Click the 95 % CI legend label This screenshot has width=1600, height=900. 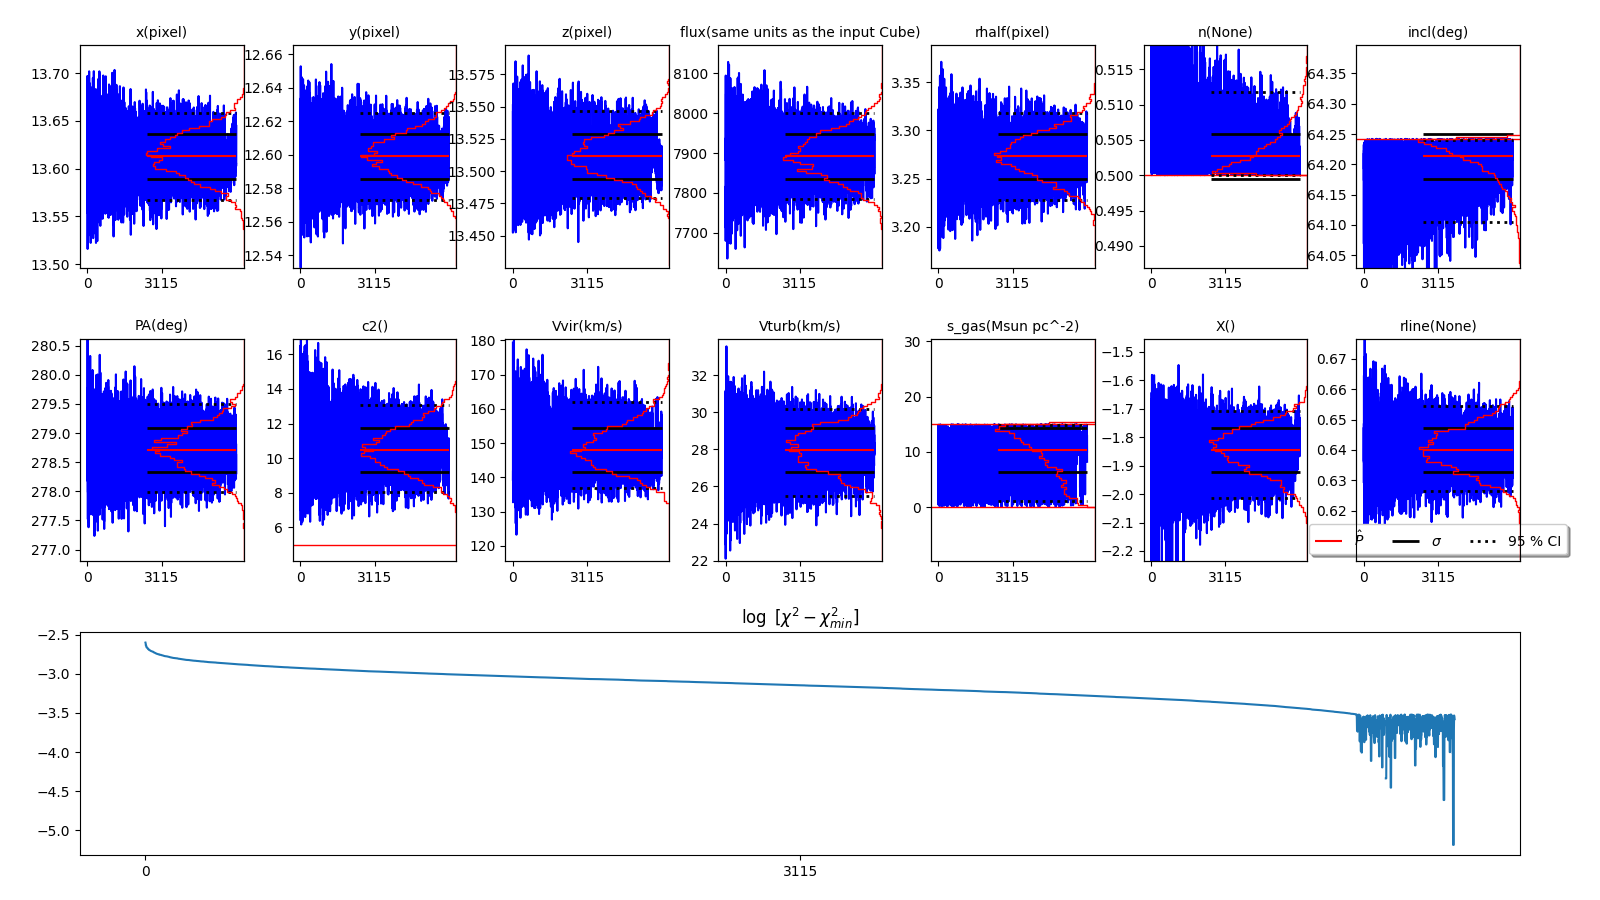pyautogui.click(x=1534, y=541)
